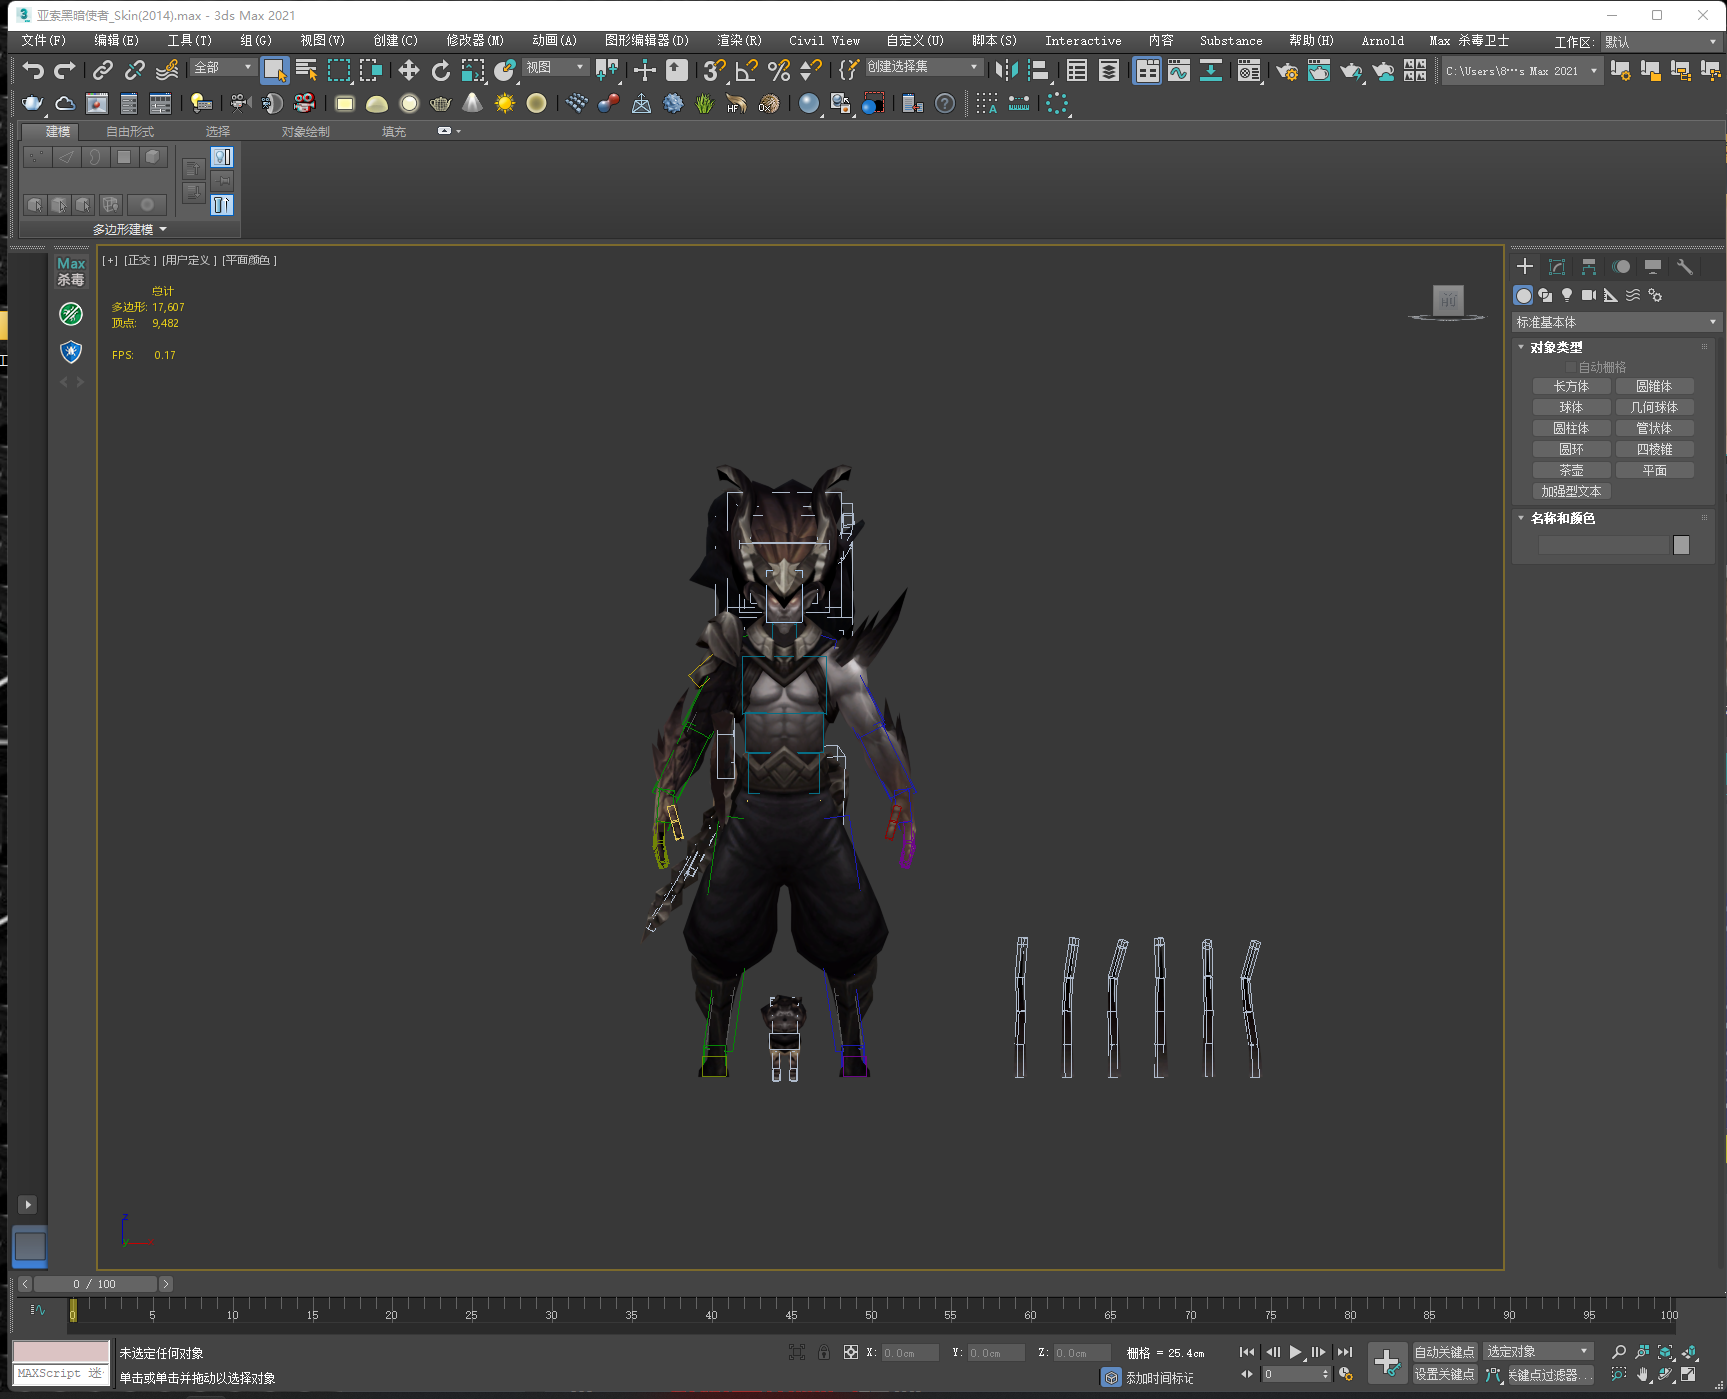Viewport: 1727px width, 1399px height.
Task: Open the 选定对象 key filter dropdown
Action: coord(1538,1352)
